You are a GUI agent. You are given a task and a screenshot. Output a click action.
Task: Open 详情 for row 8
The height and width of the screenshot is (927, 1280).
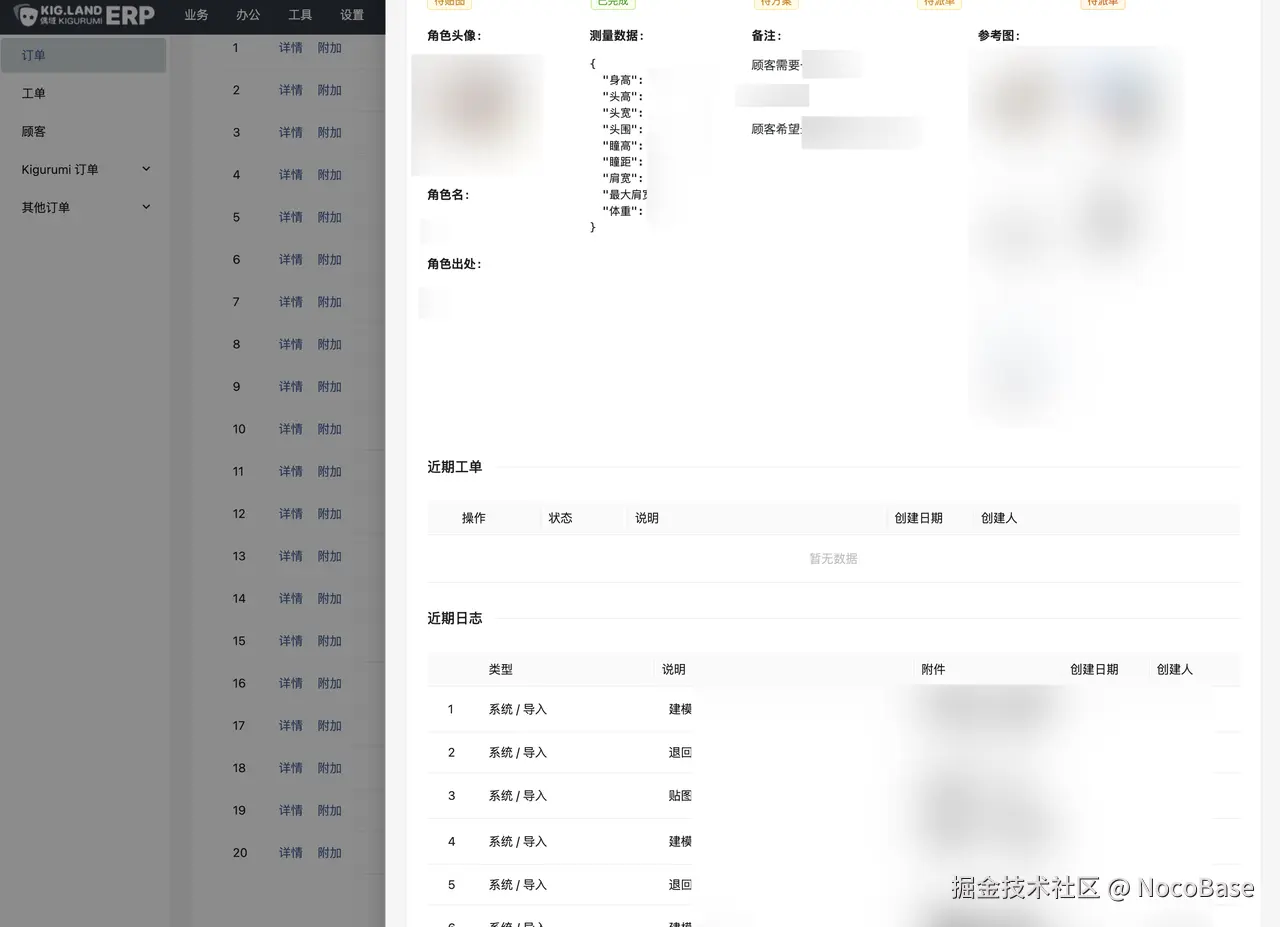pos(291,344)
